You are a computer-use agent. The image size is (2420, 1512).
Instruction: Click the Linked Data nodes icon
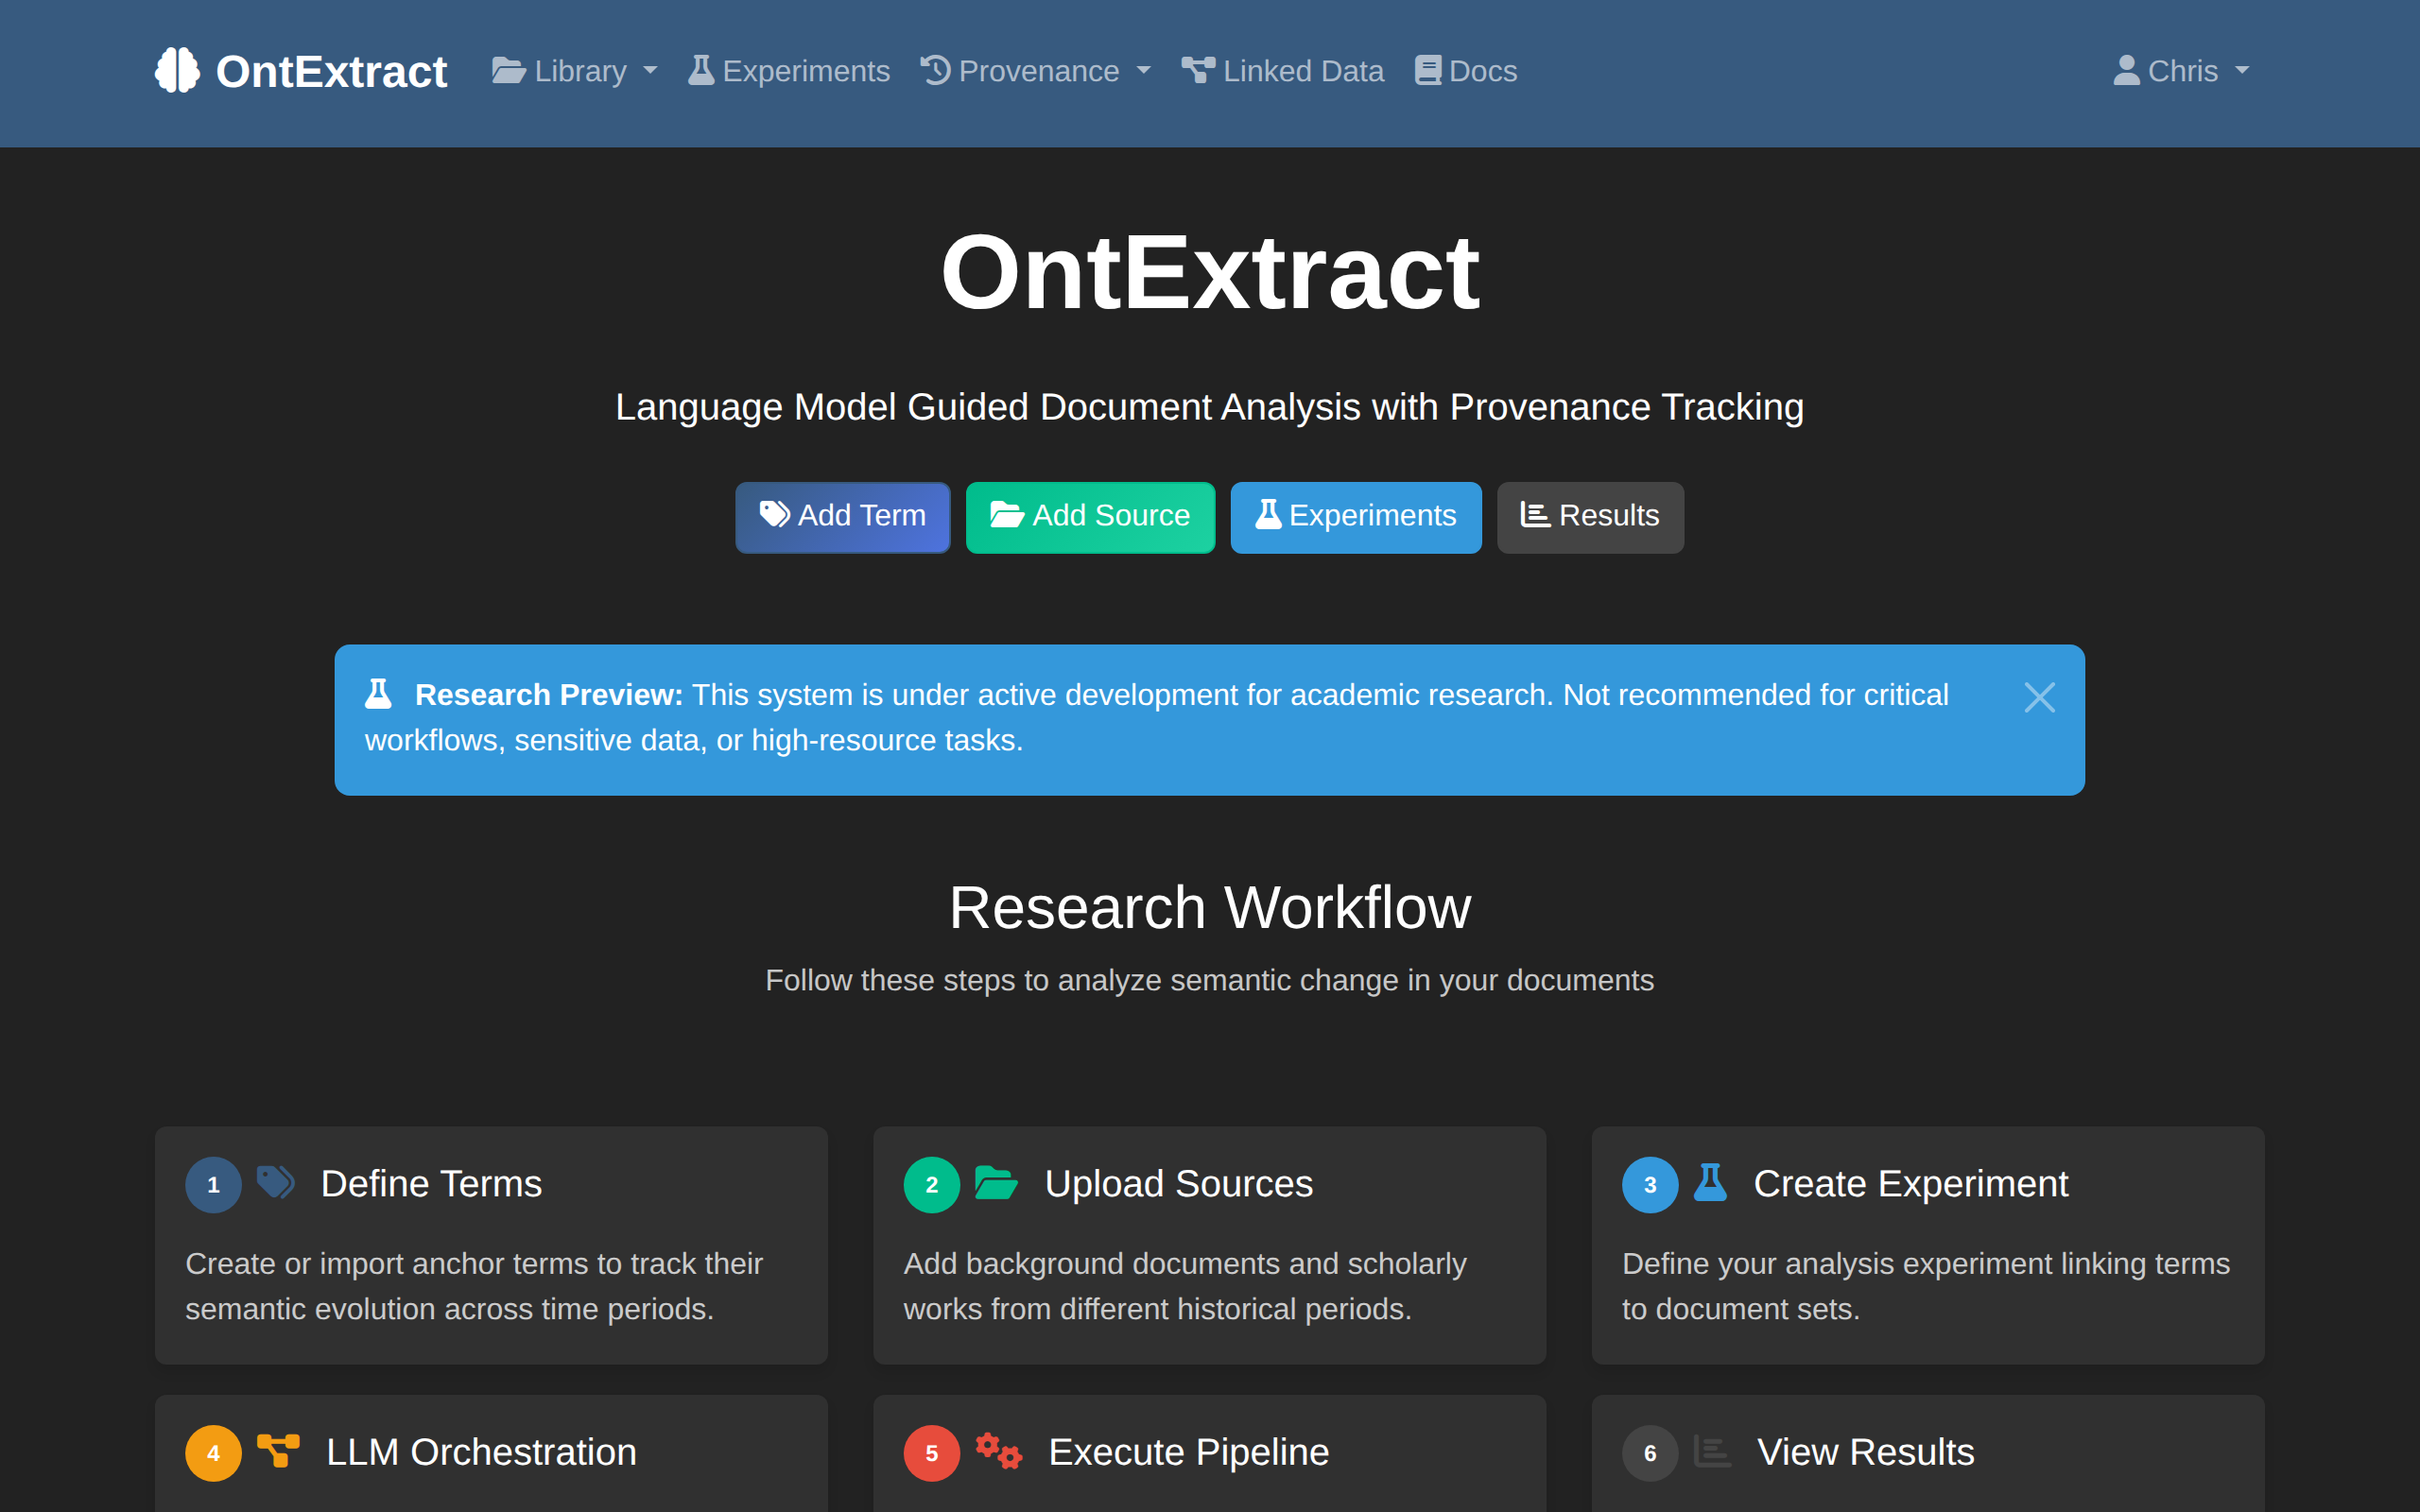[x=1197, y=70]
